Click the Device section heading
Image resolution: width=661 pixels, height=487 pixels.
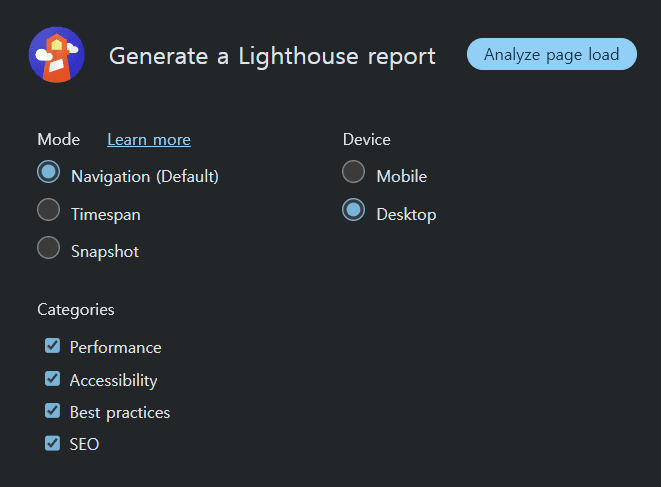click(x=366, y=140)
